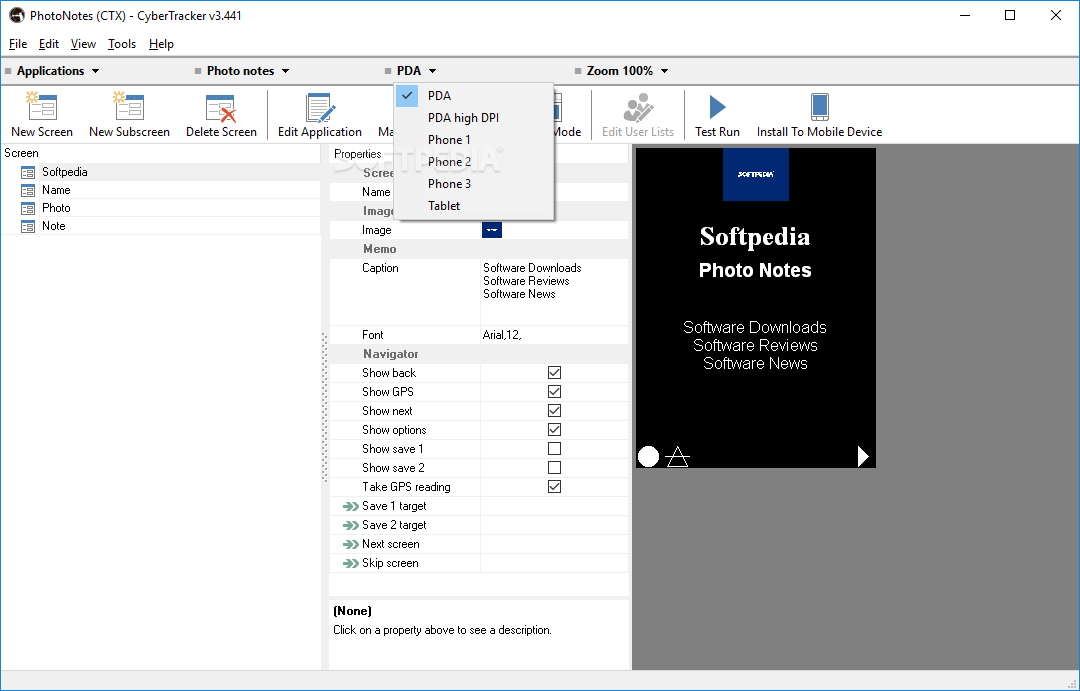
Task: Click the Next screen value cell
Action: [554, 544]
